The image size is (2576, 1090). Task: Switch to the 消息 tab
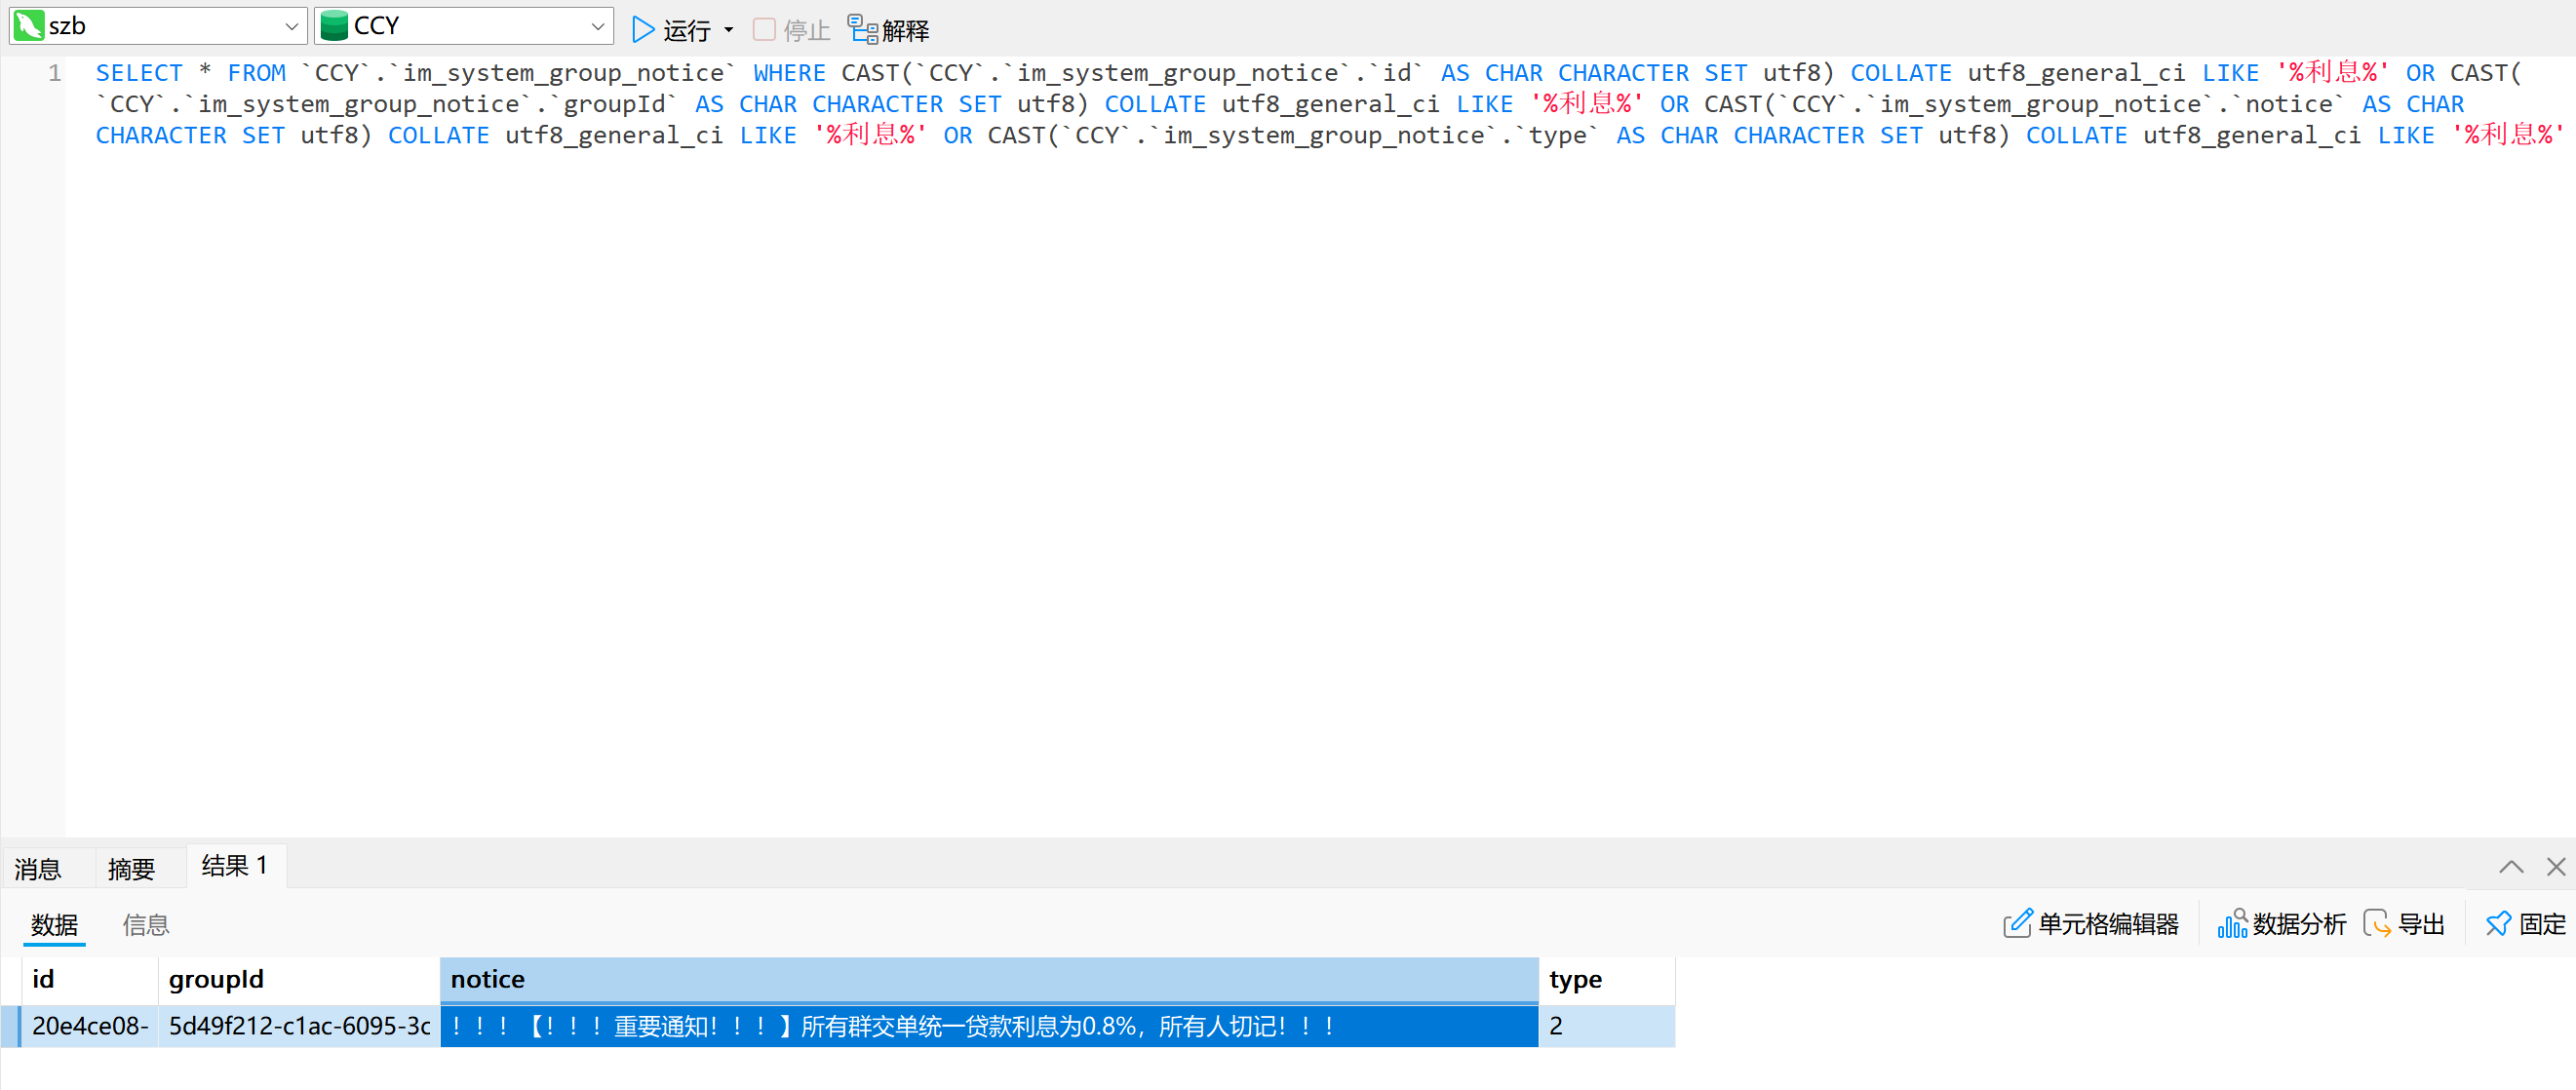tap(39, 868)
